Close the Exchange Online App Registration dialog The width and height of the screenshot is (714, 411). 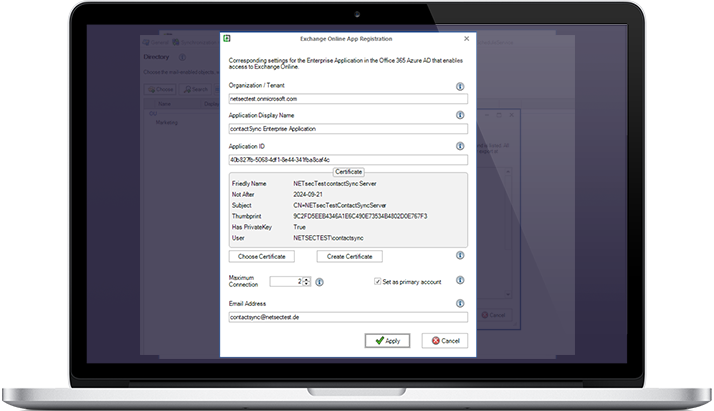tap(466, 39)
